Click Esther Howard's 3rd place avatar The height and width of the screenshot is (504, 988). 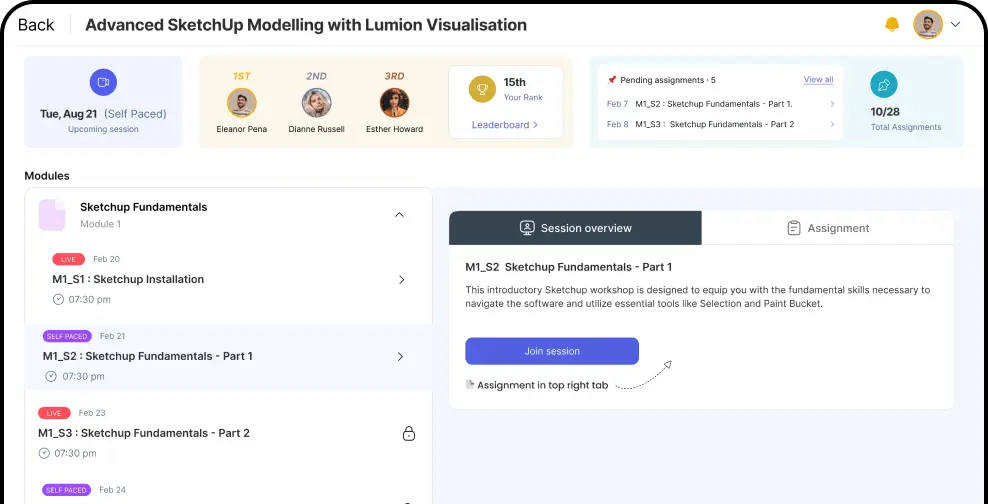coord(394,103)
